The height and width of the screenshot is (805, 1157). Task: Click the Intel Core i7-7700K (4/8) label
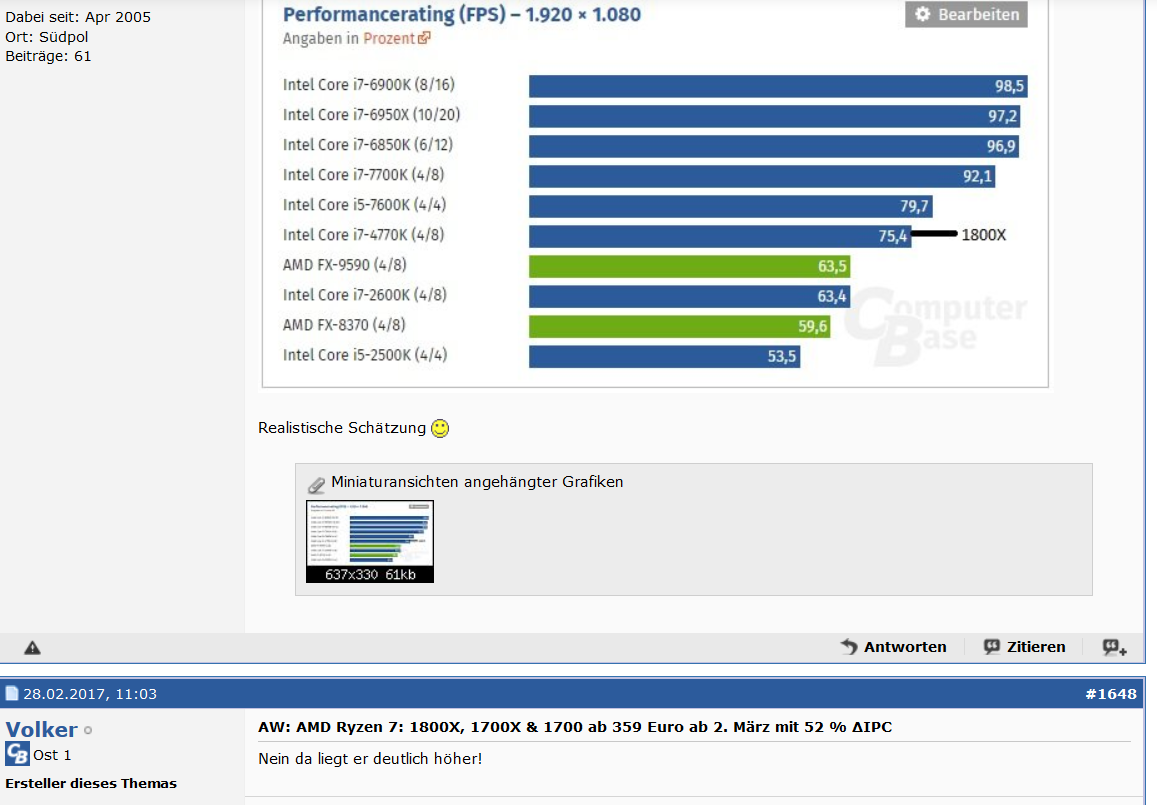tap(363, 175)
